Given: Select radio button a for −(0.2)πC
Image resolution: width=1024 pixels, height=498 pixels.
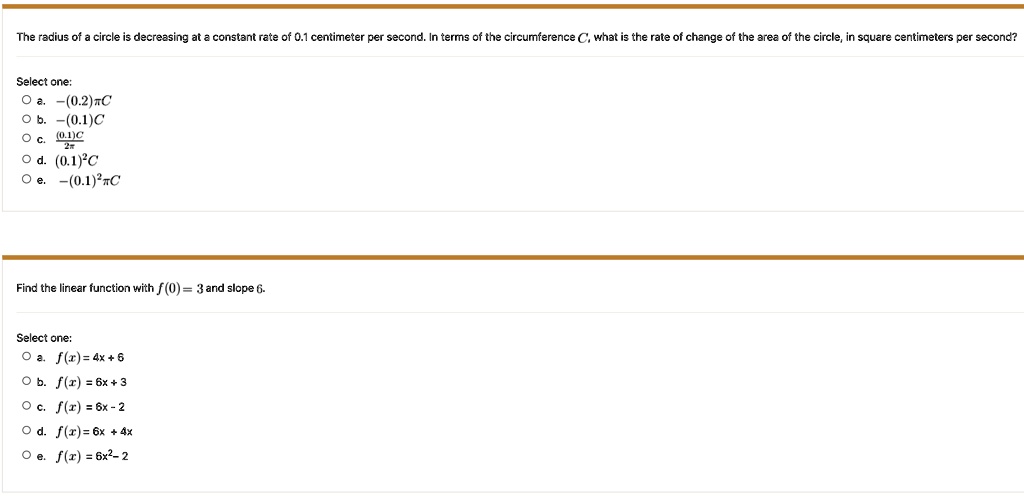Looking at the screenshot, I should click(x=26, y=100).
